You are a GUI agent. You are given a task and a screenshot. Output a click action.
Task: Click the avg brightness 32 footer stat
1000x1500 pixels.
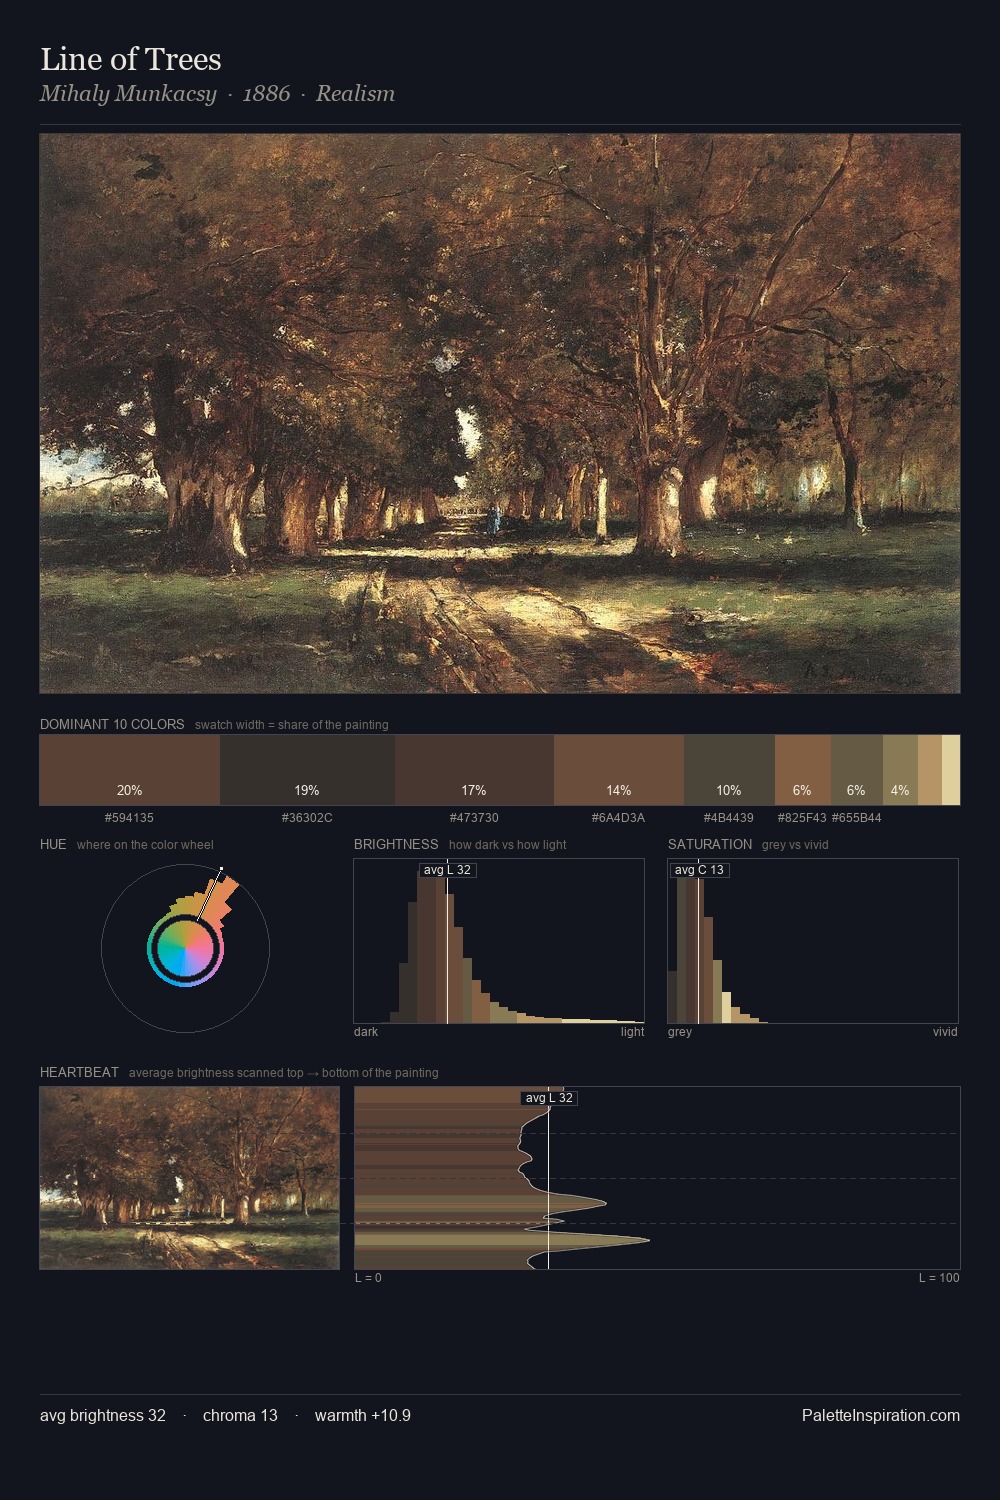coord(103,1416)
